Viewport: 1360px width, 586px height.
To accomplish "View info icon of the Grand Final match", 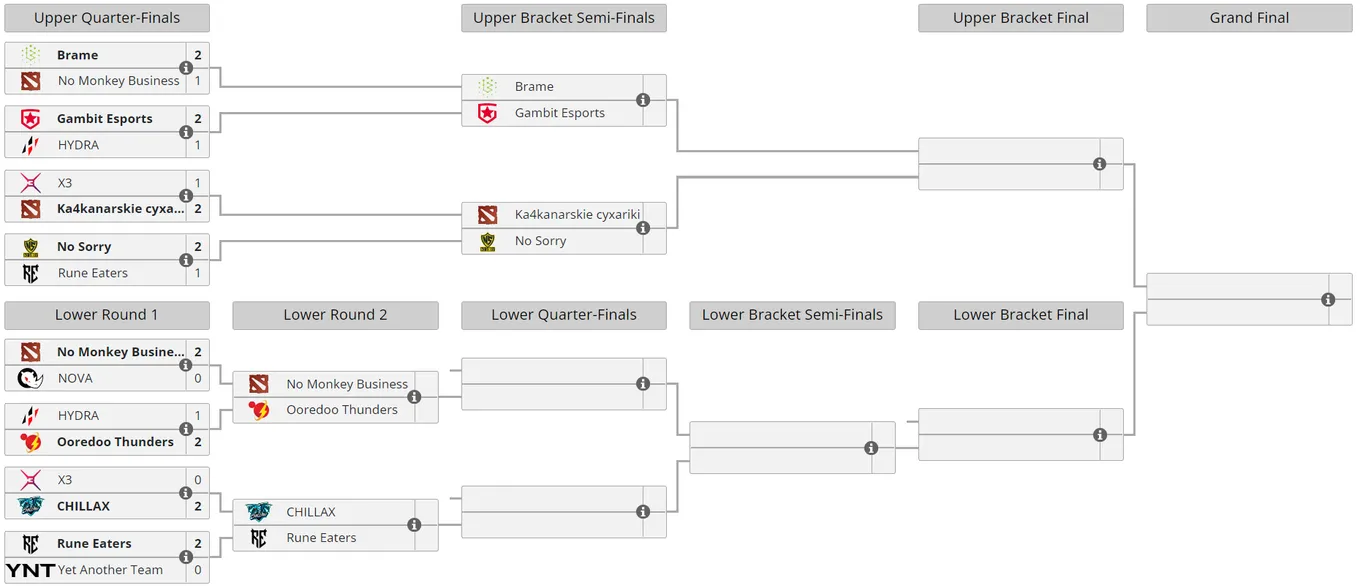I will pyautogui.click(x=1328, y=299).
